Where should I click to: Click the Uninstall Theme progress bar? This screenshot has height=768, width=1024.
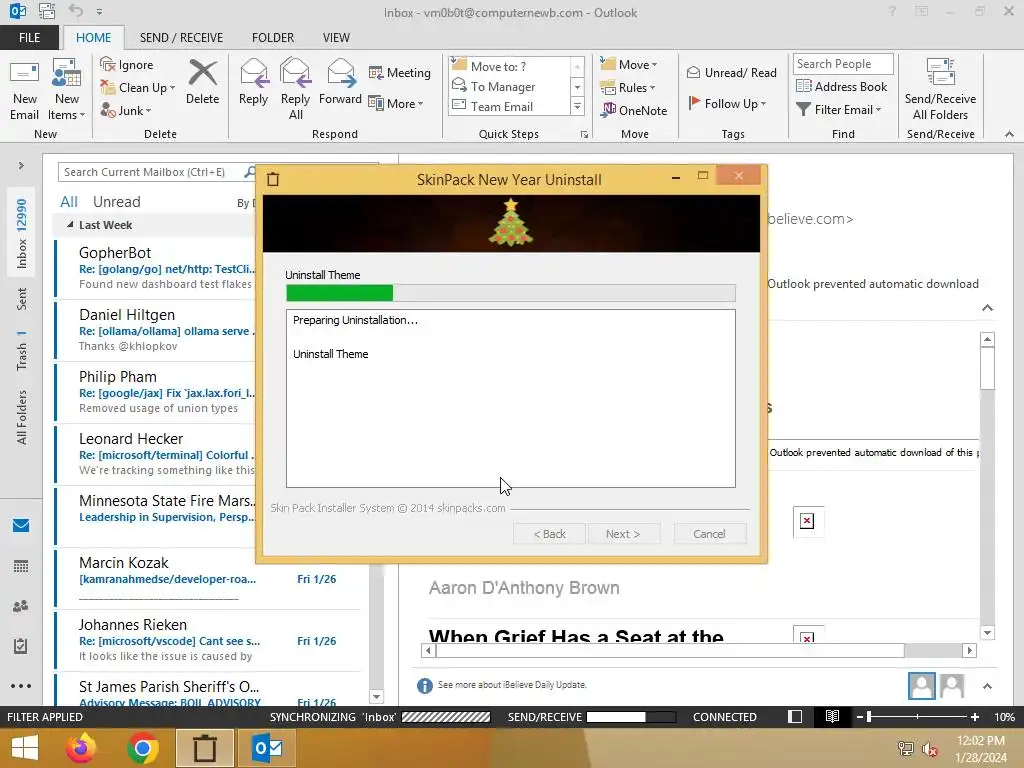(x=511, y=293)
